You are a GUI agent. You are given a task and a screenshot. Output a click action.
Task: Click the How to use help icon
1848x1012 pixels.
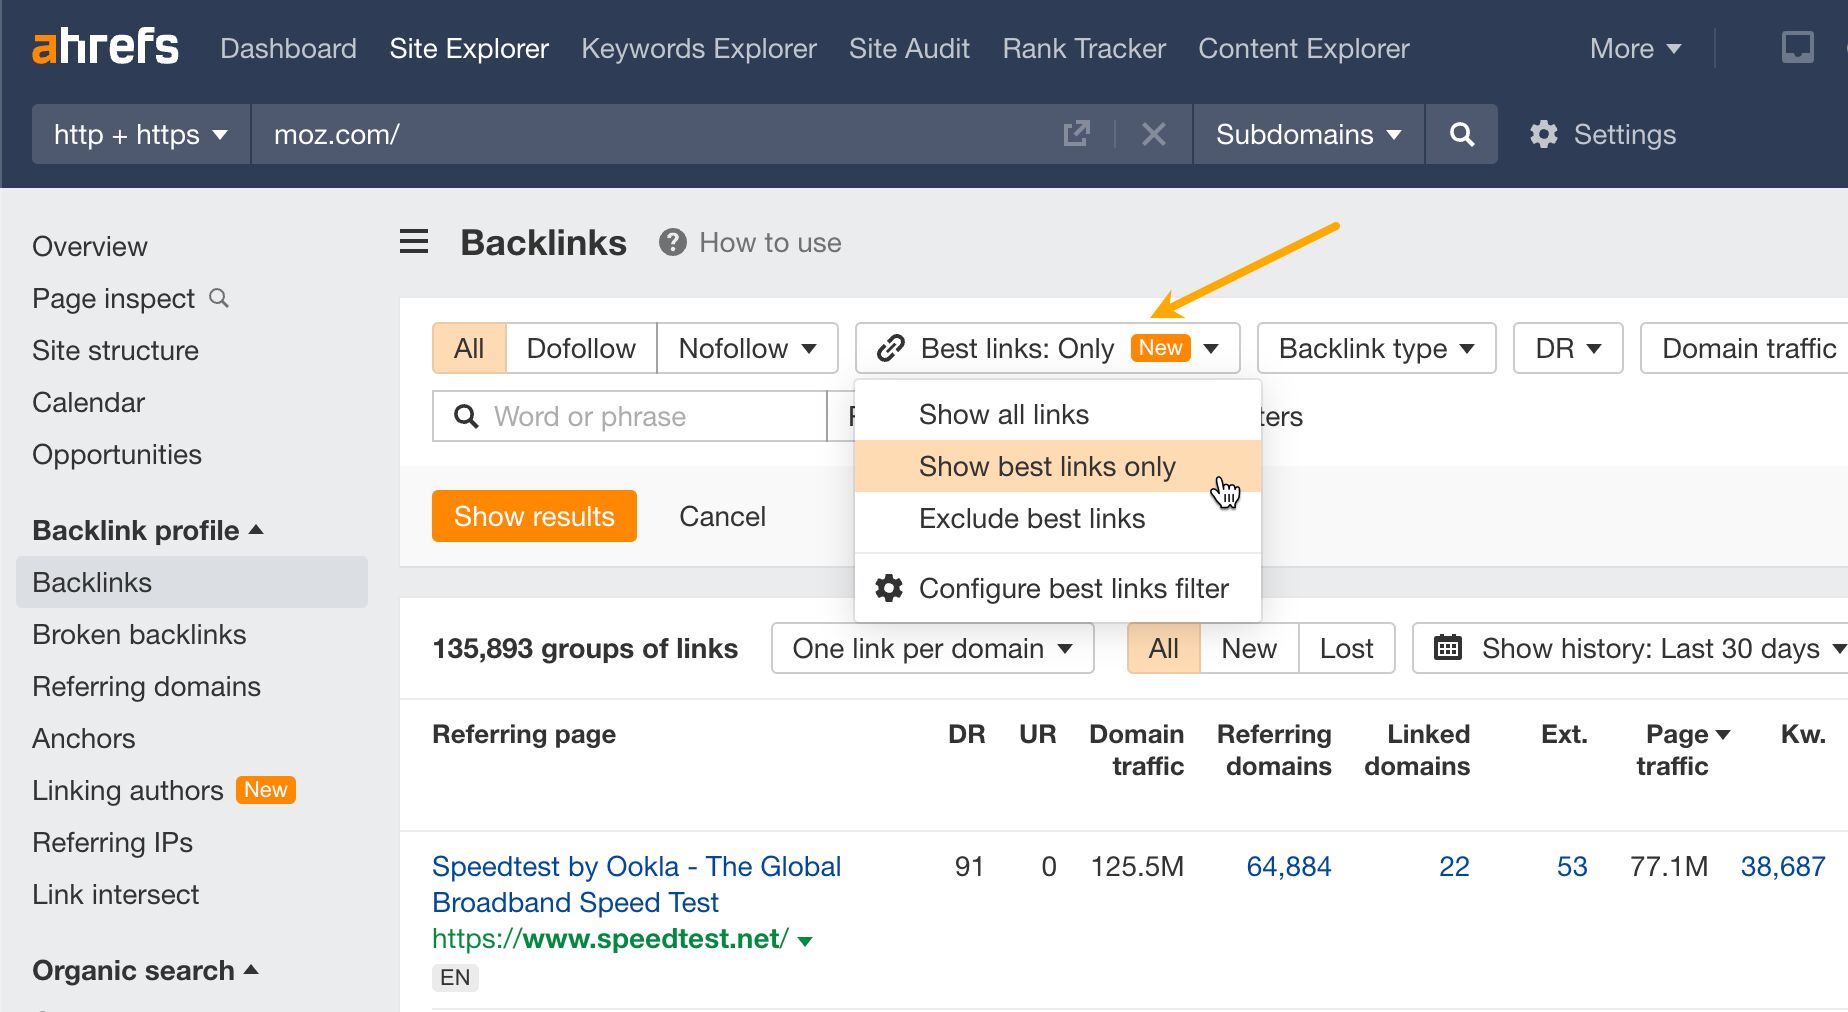click(672, 242)
